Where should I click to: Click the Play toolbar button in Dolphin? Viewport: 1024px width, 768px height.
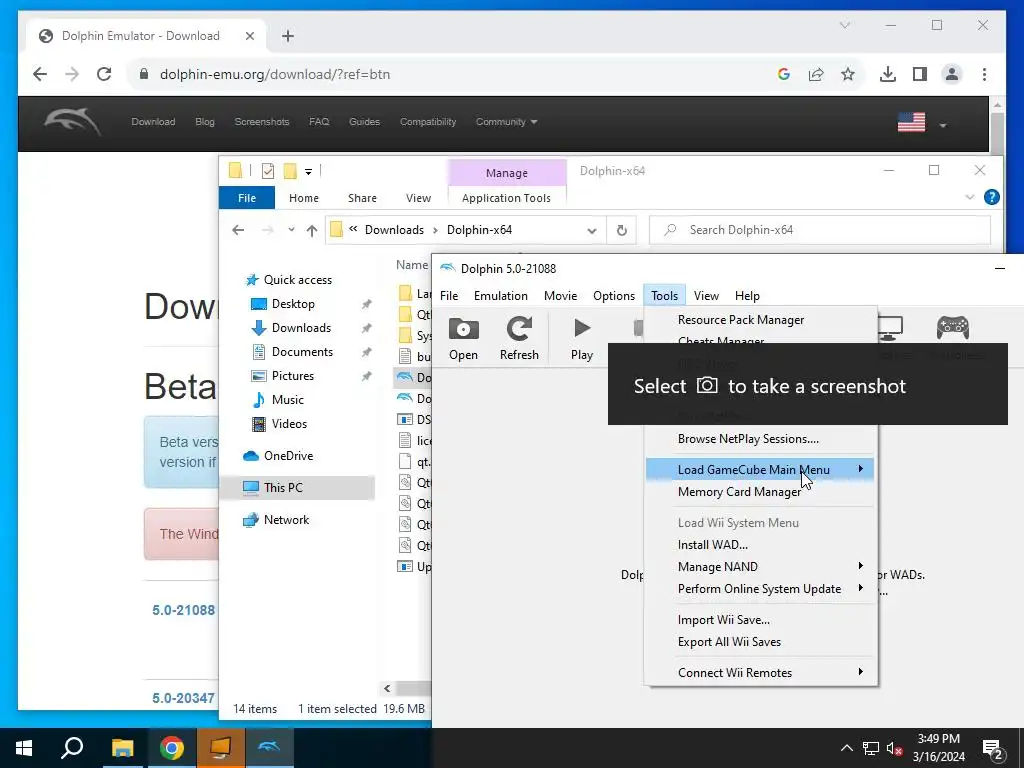[581, 338]
